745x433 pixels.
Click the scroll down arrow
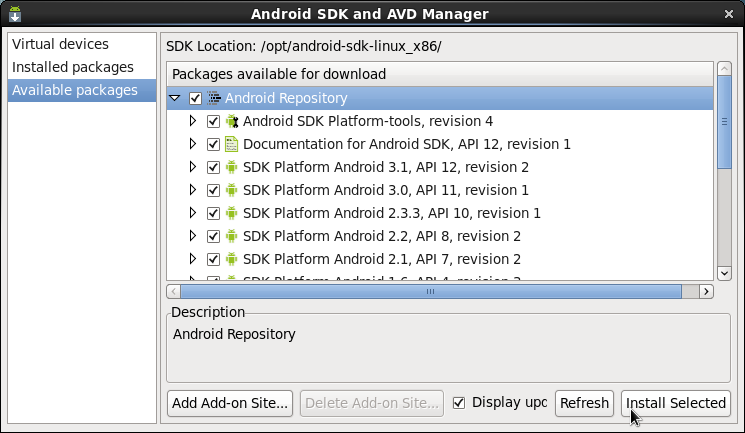click(725, 273)
